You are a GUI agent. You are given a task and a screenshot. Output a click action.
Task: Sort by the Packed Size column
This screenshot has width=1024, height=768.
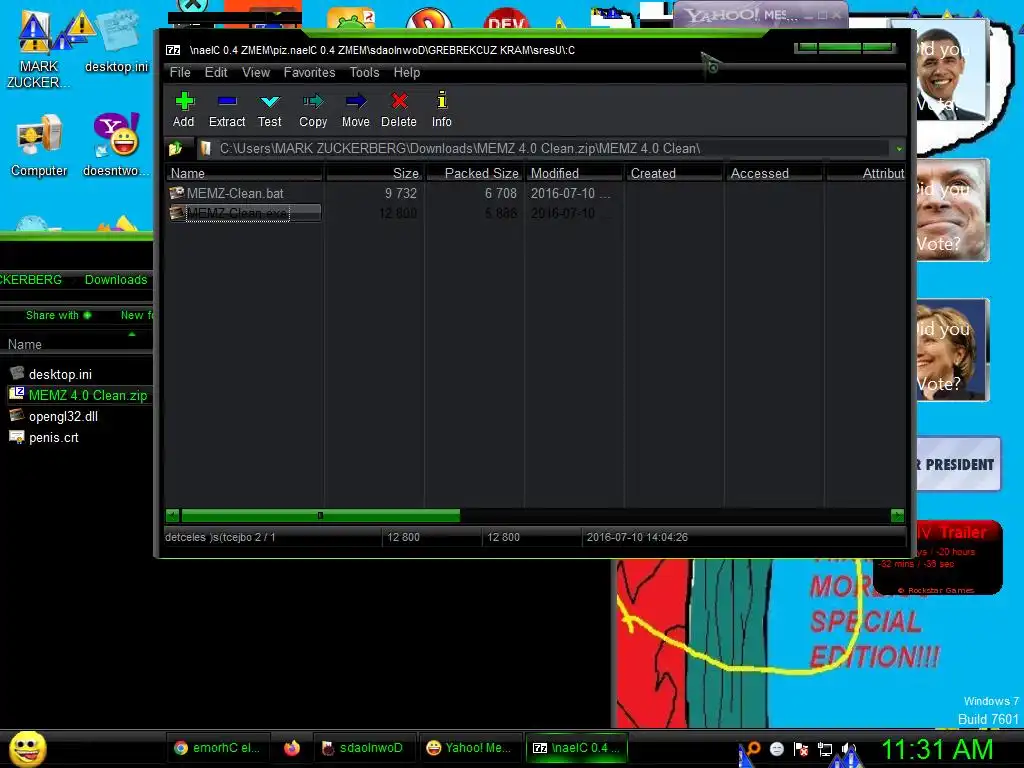click(x=474, y=173)
